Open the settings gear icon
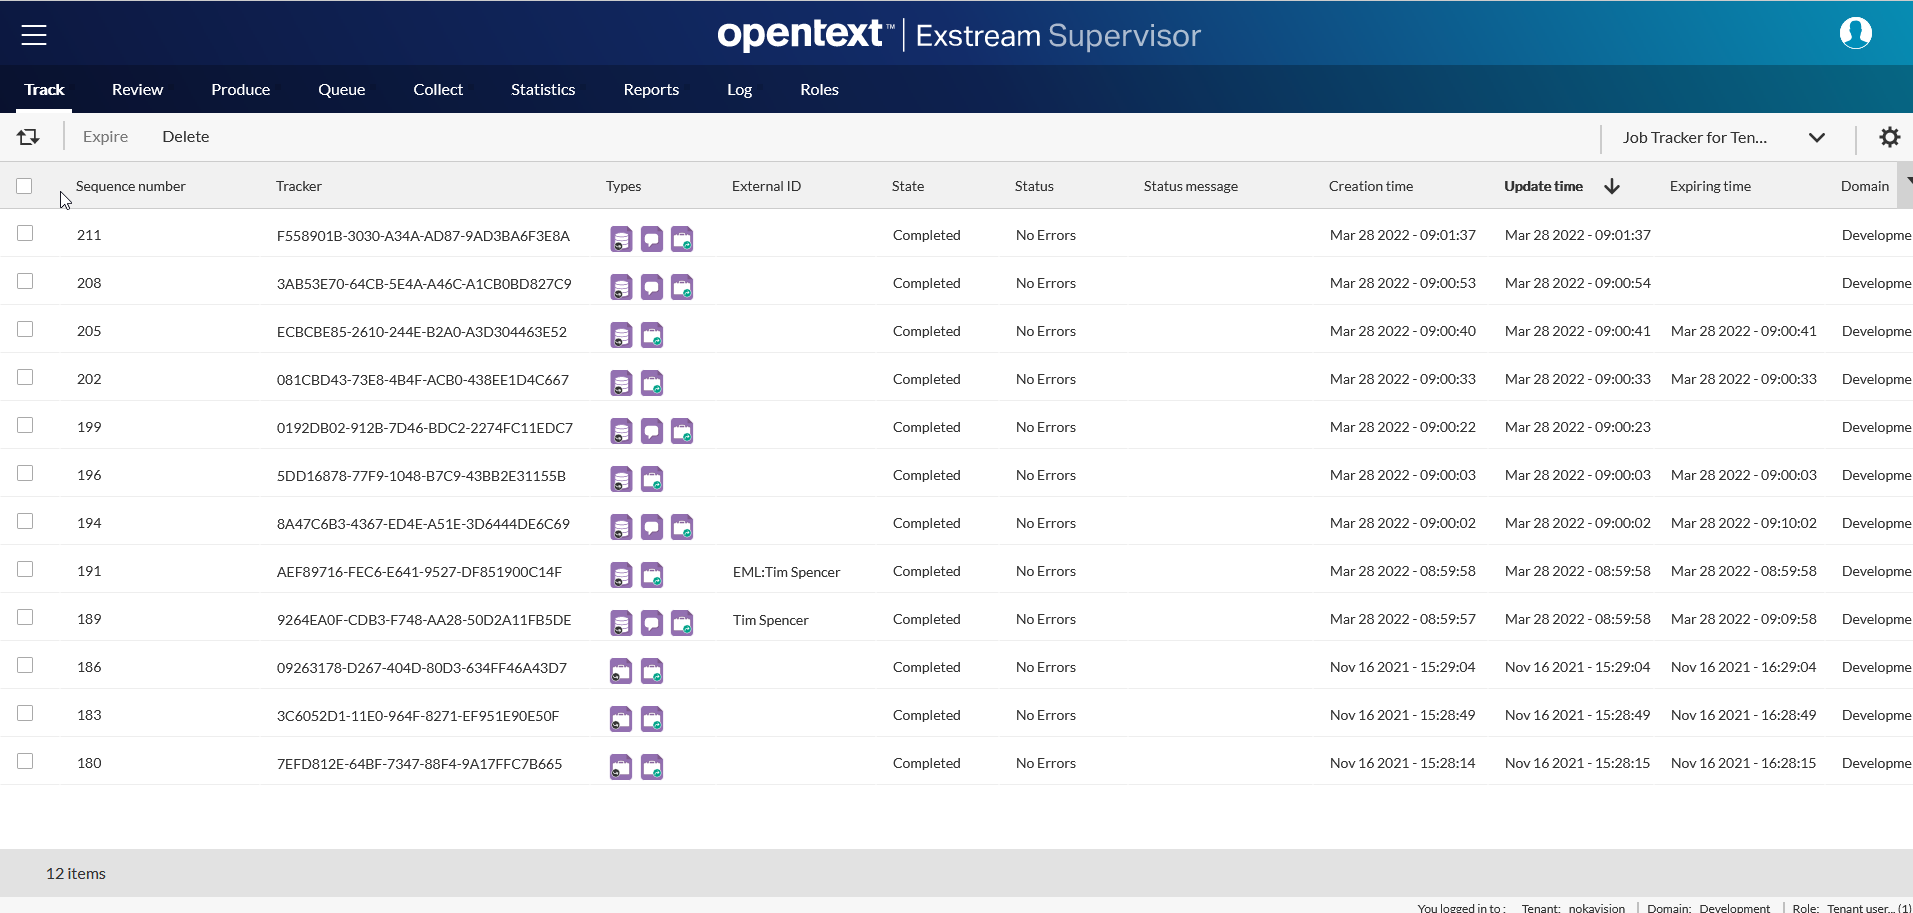This screenshot has width=1913, height=913. [1889, 137]
